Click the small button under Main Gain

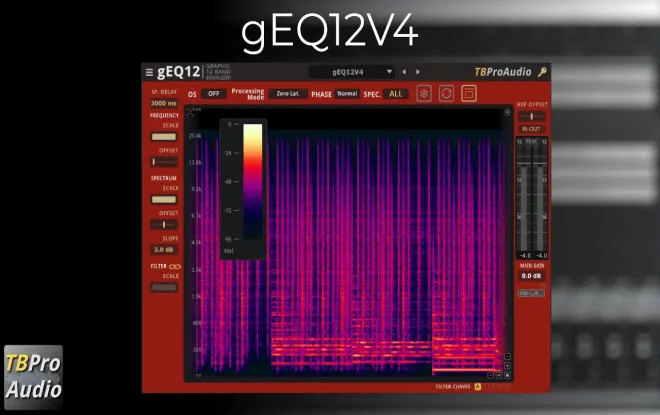coord(531,293)
